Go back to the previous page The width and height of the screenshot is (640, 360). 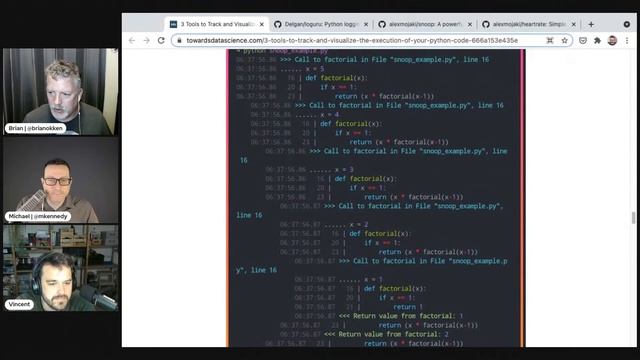click(132, 40)
